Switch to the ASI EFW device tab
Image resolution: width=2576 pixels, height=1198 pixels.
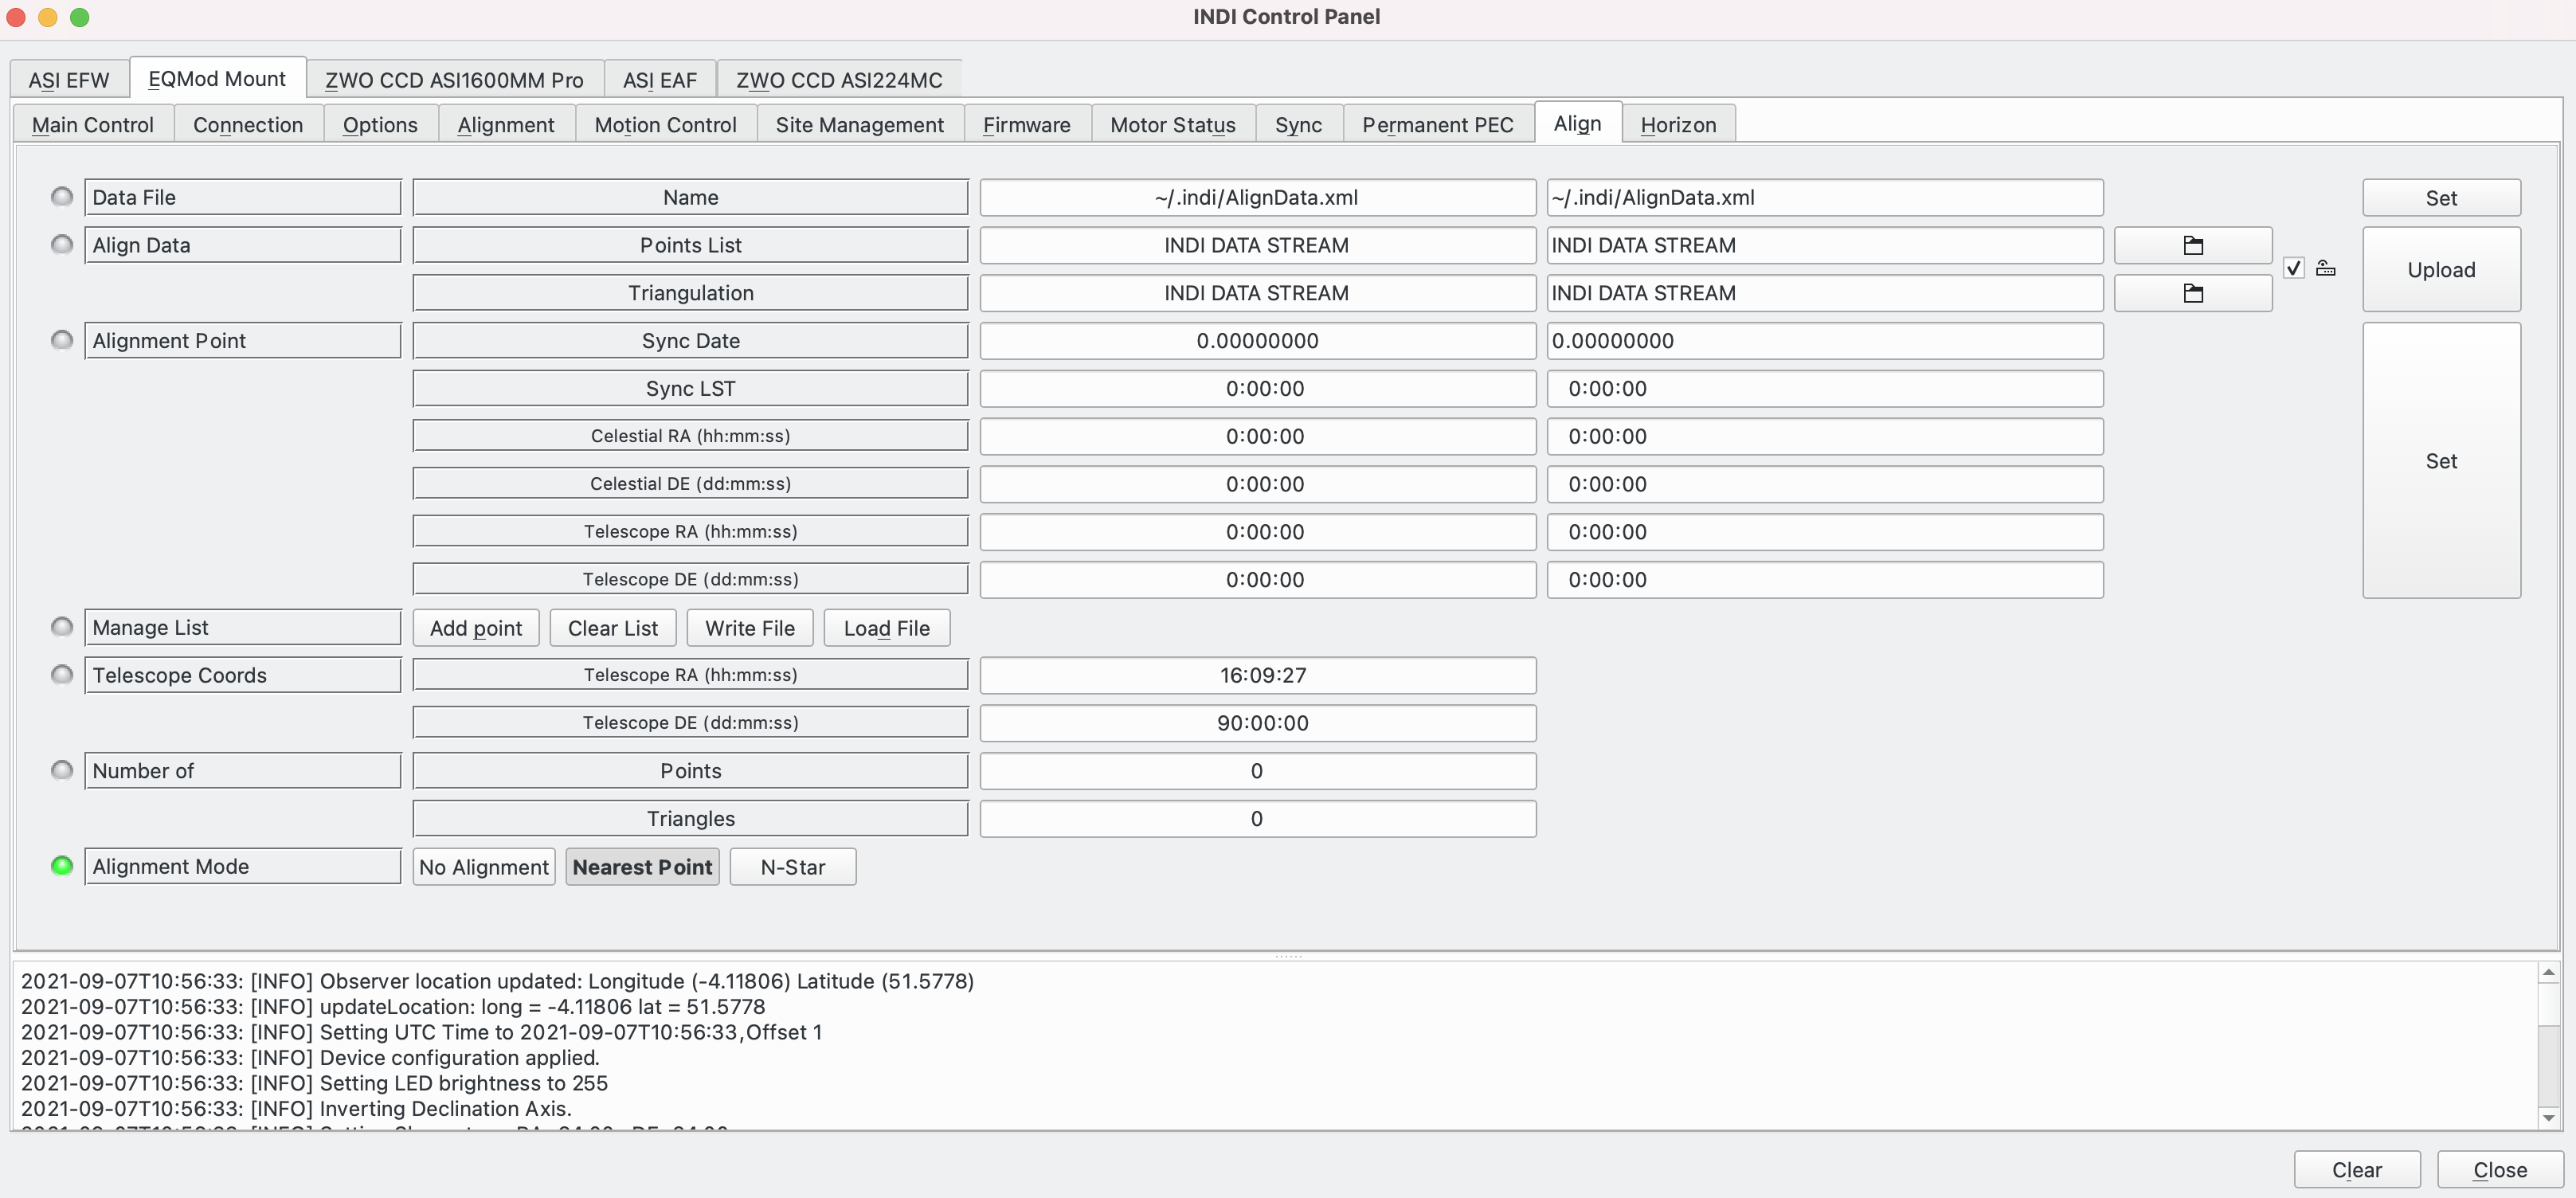pyautogui.click(x=69, y=80)
